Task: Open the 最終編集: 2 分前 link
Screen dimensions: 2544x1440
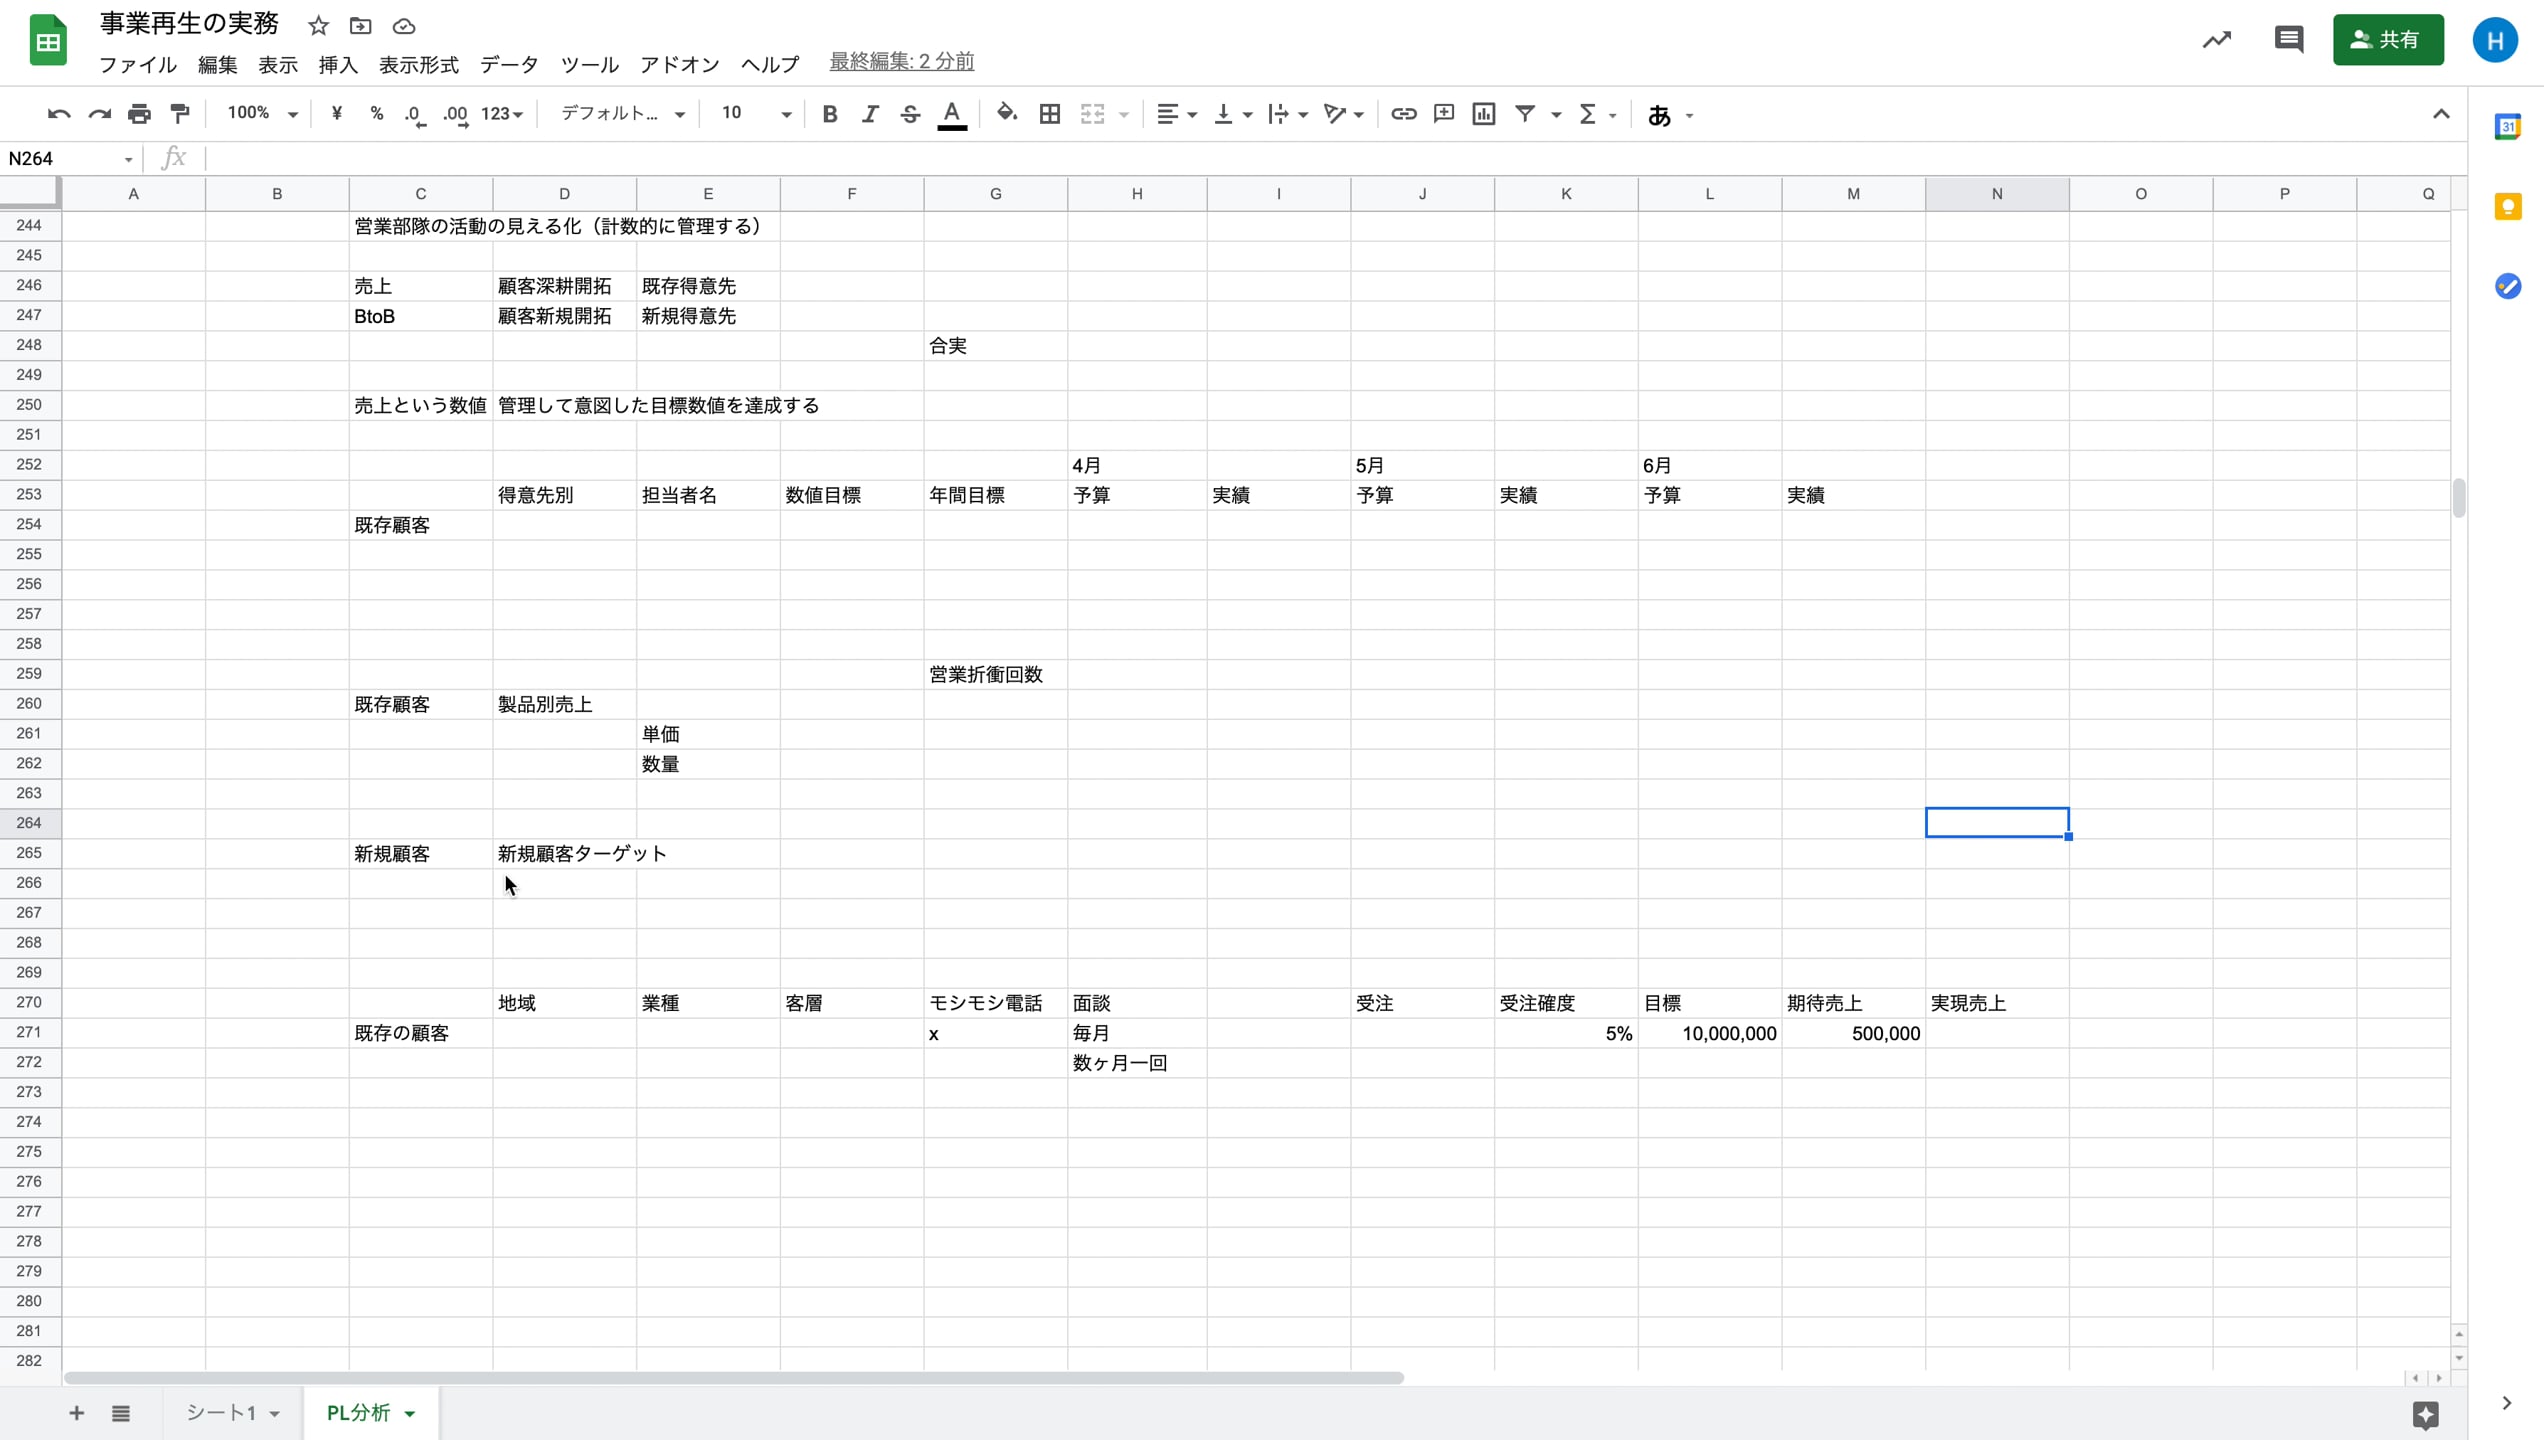Action: tap(901, 62)
